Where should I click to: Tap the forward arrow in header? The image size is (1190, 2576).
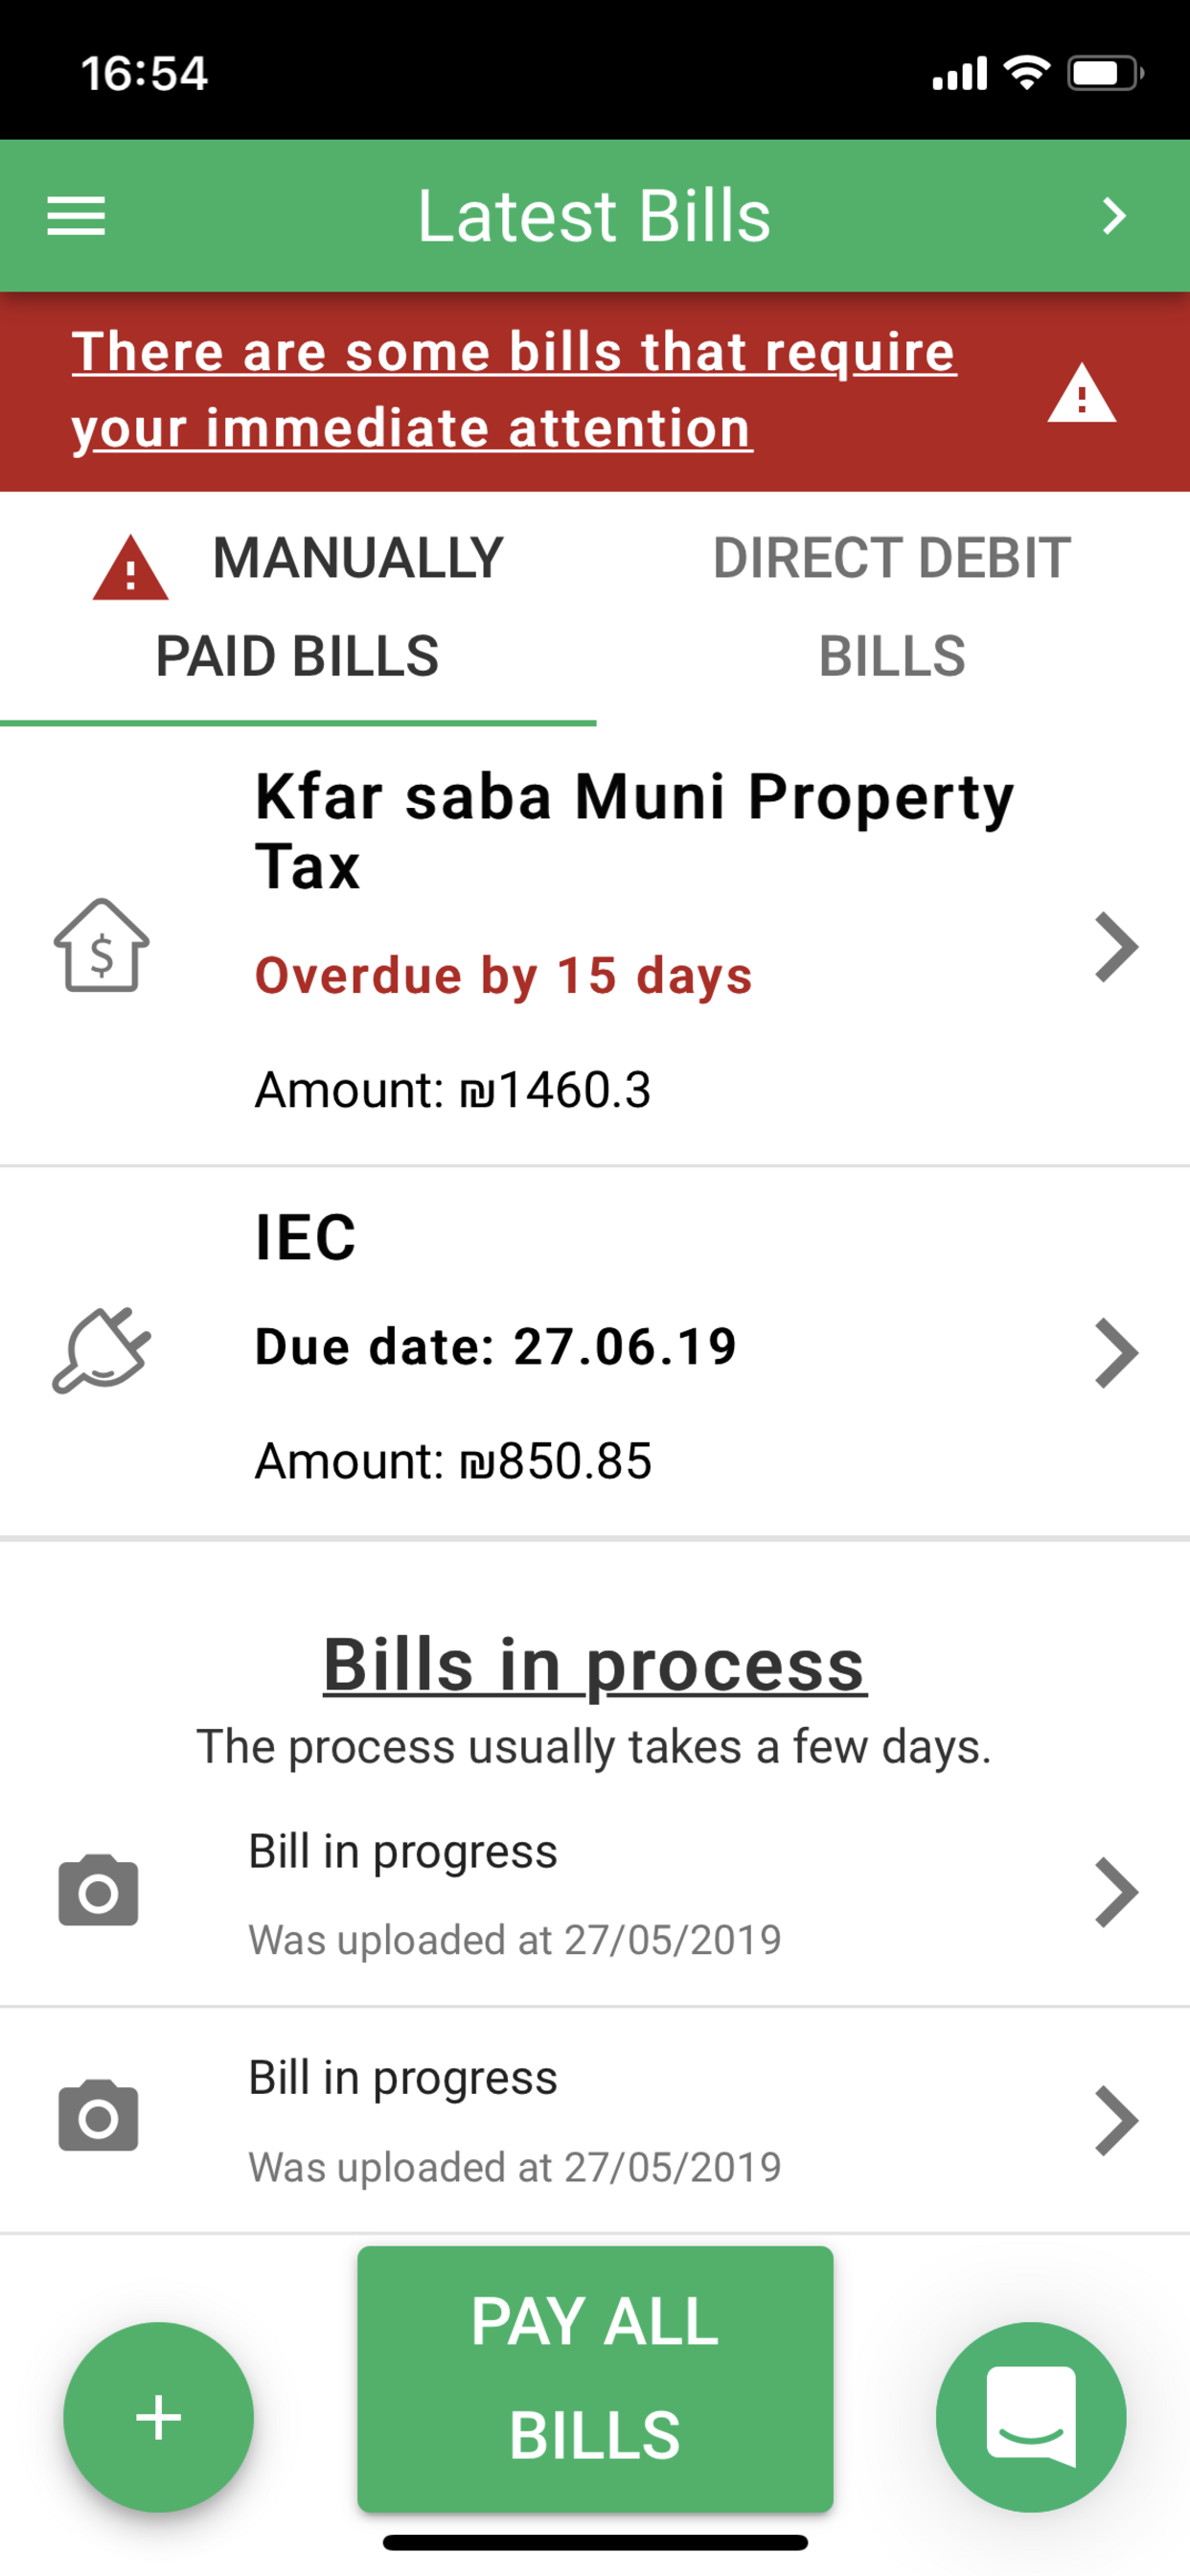click(x=1114, y=216)
